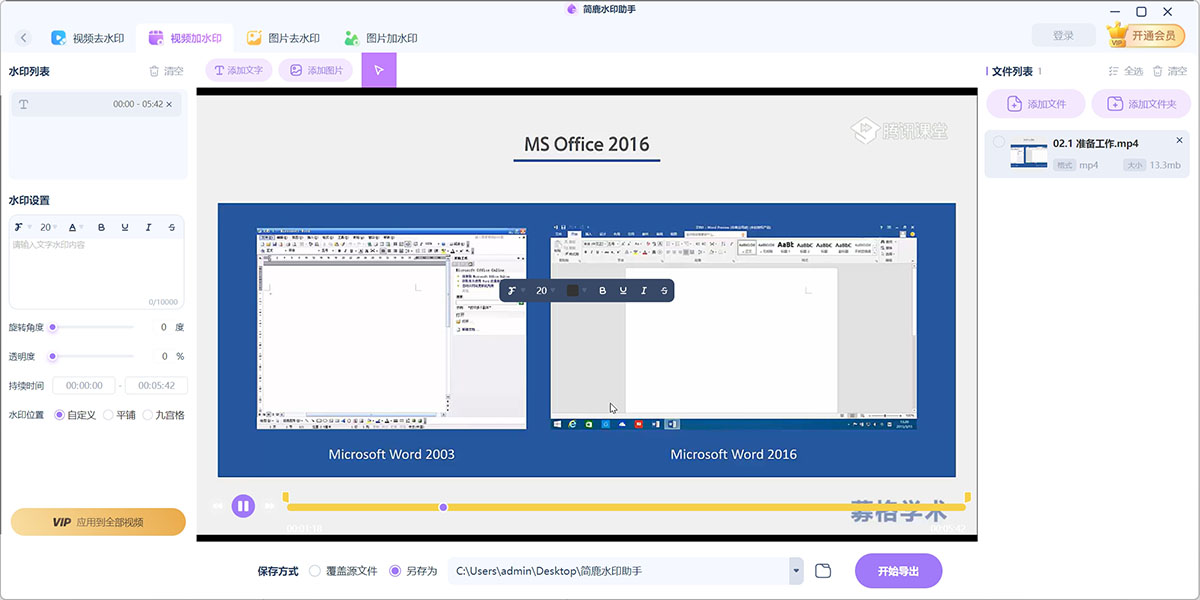Toggle underline in 水印设置 panel

(125, 227)
